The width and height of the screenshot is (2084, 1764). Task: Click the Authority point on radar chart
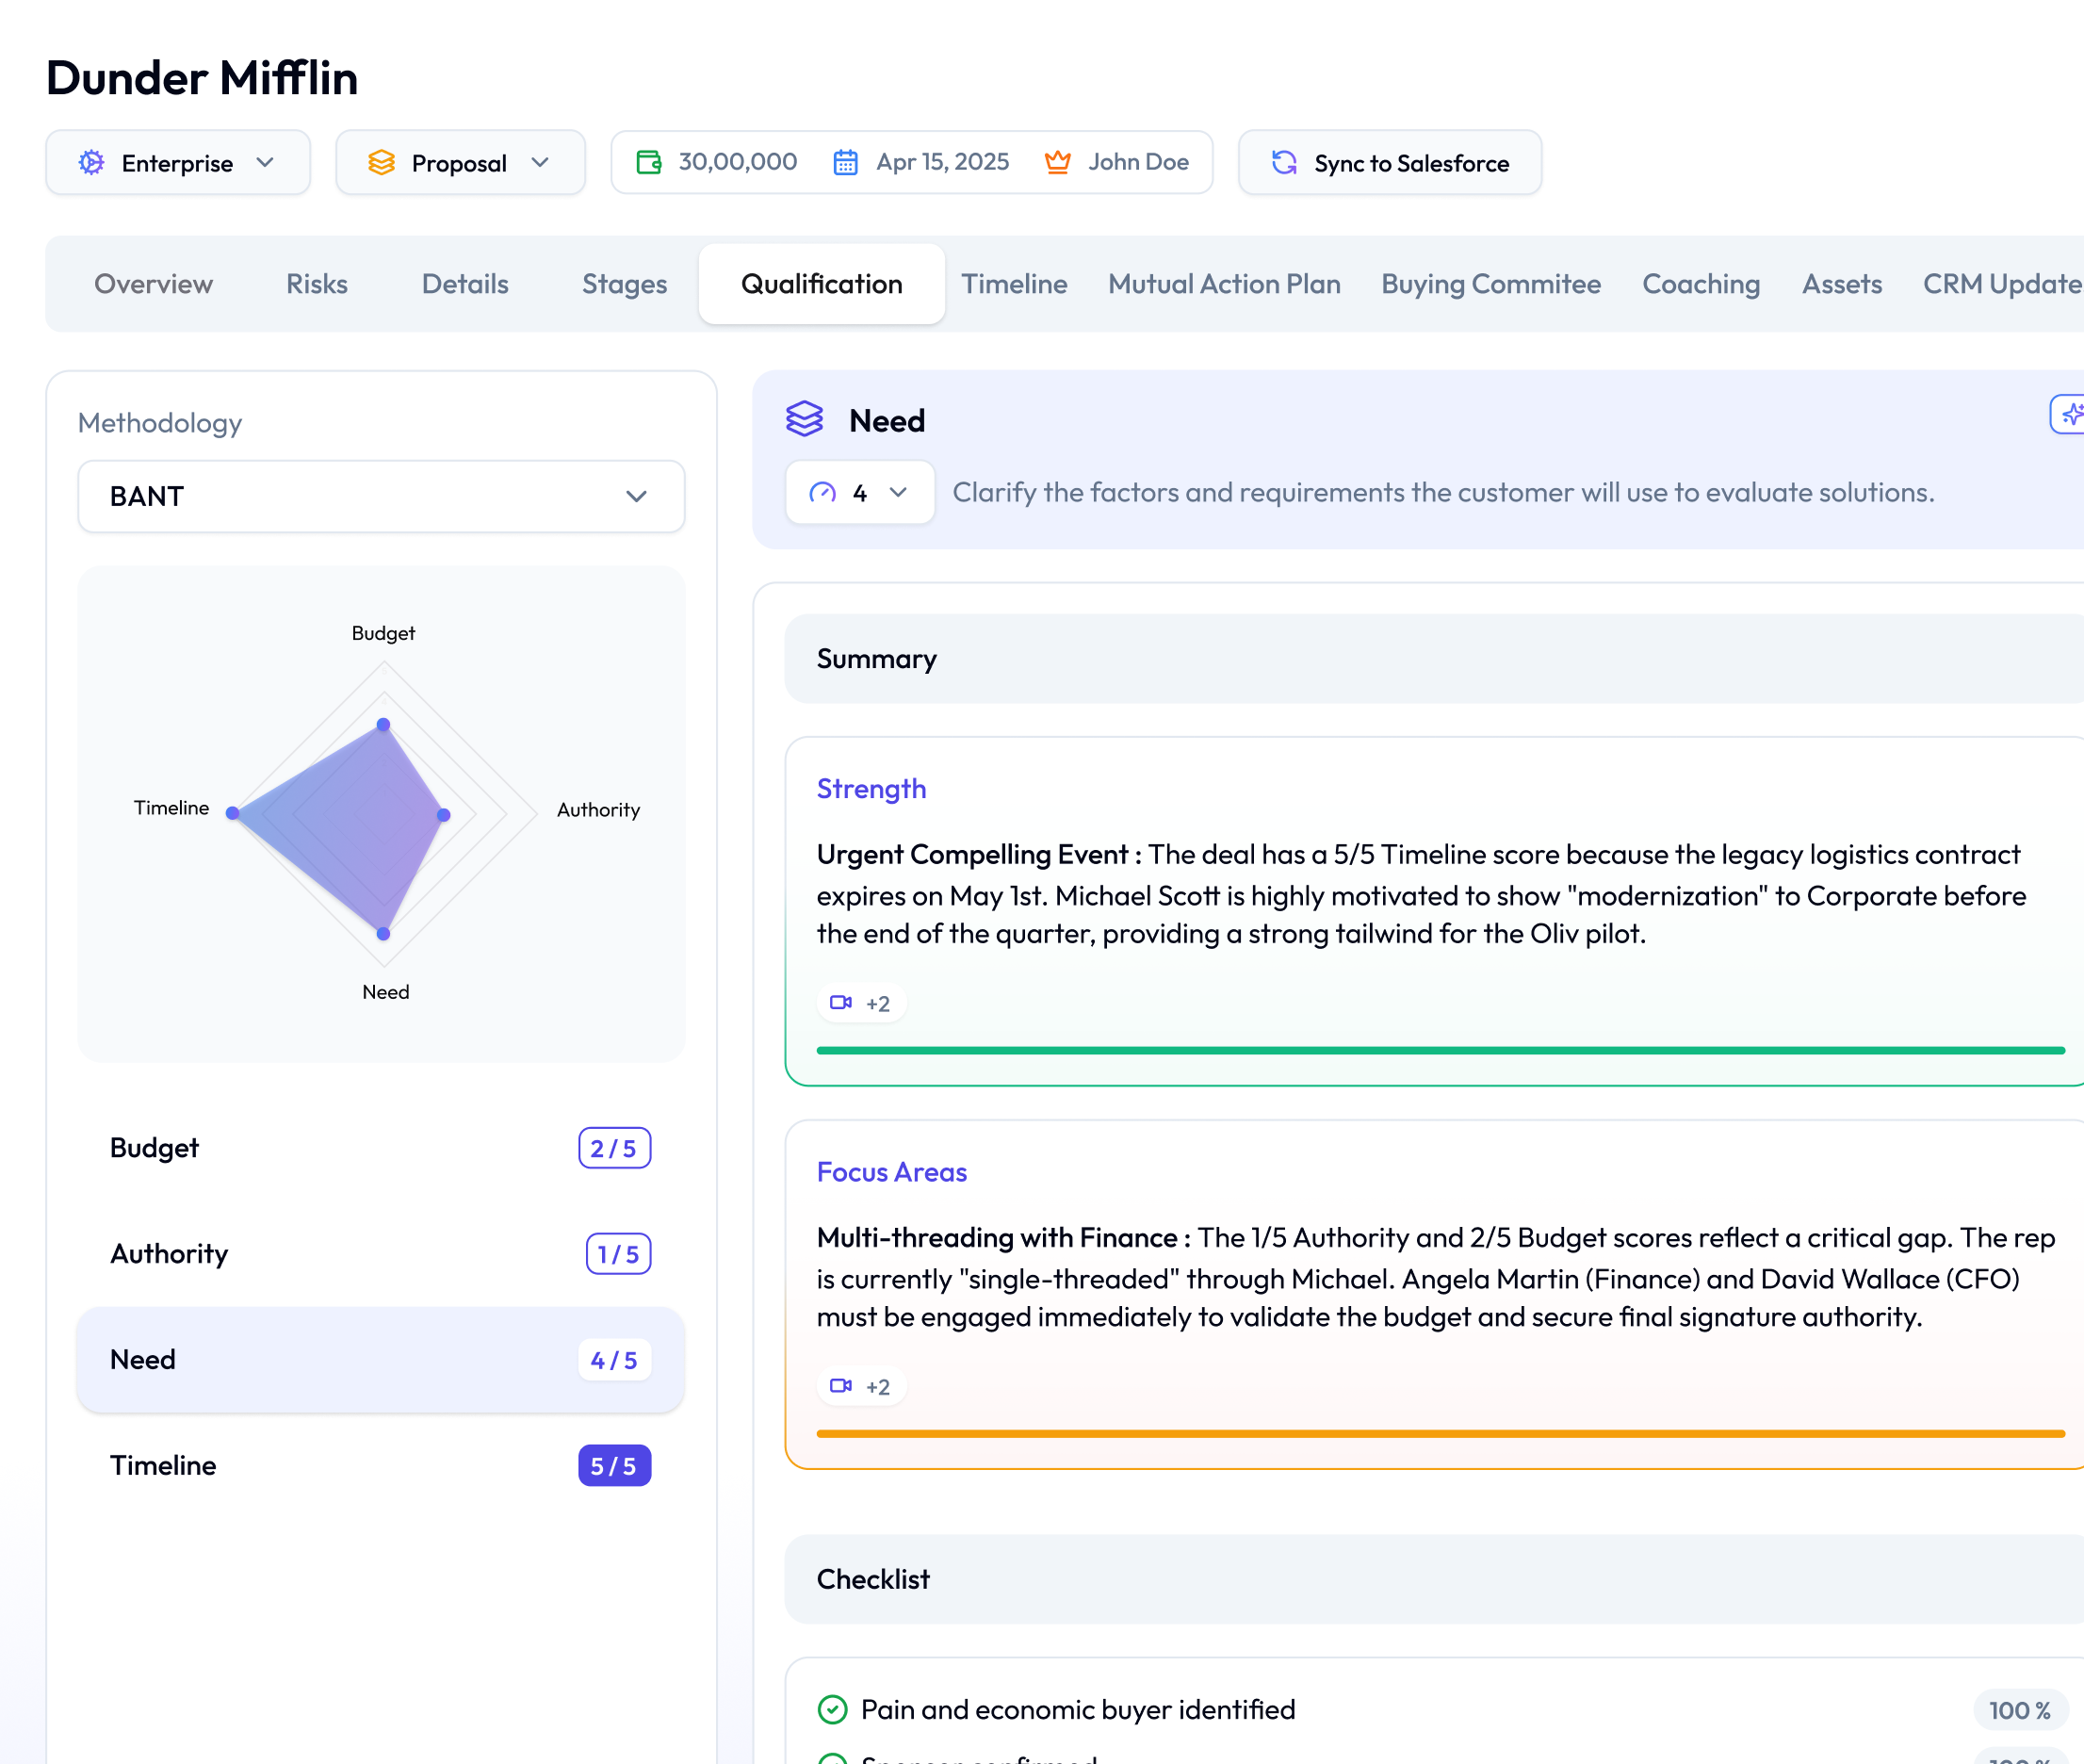click(x=444, y=815)
